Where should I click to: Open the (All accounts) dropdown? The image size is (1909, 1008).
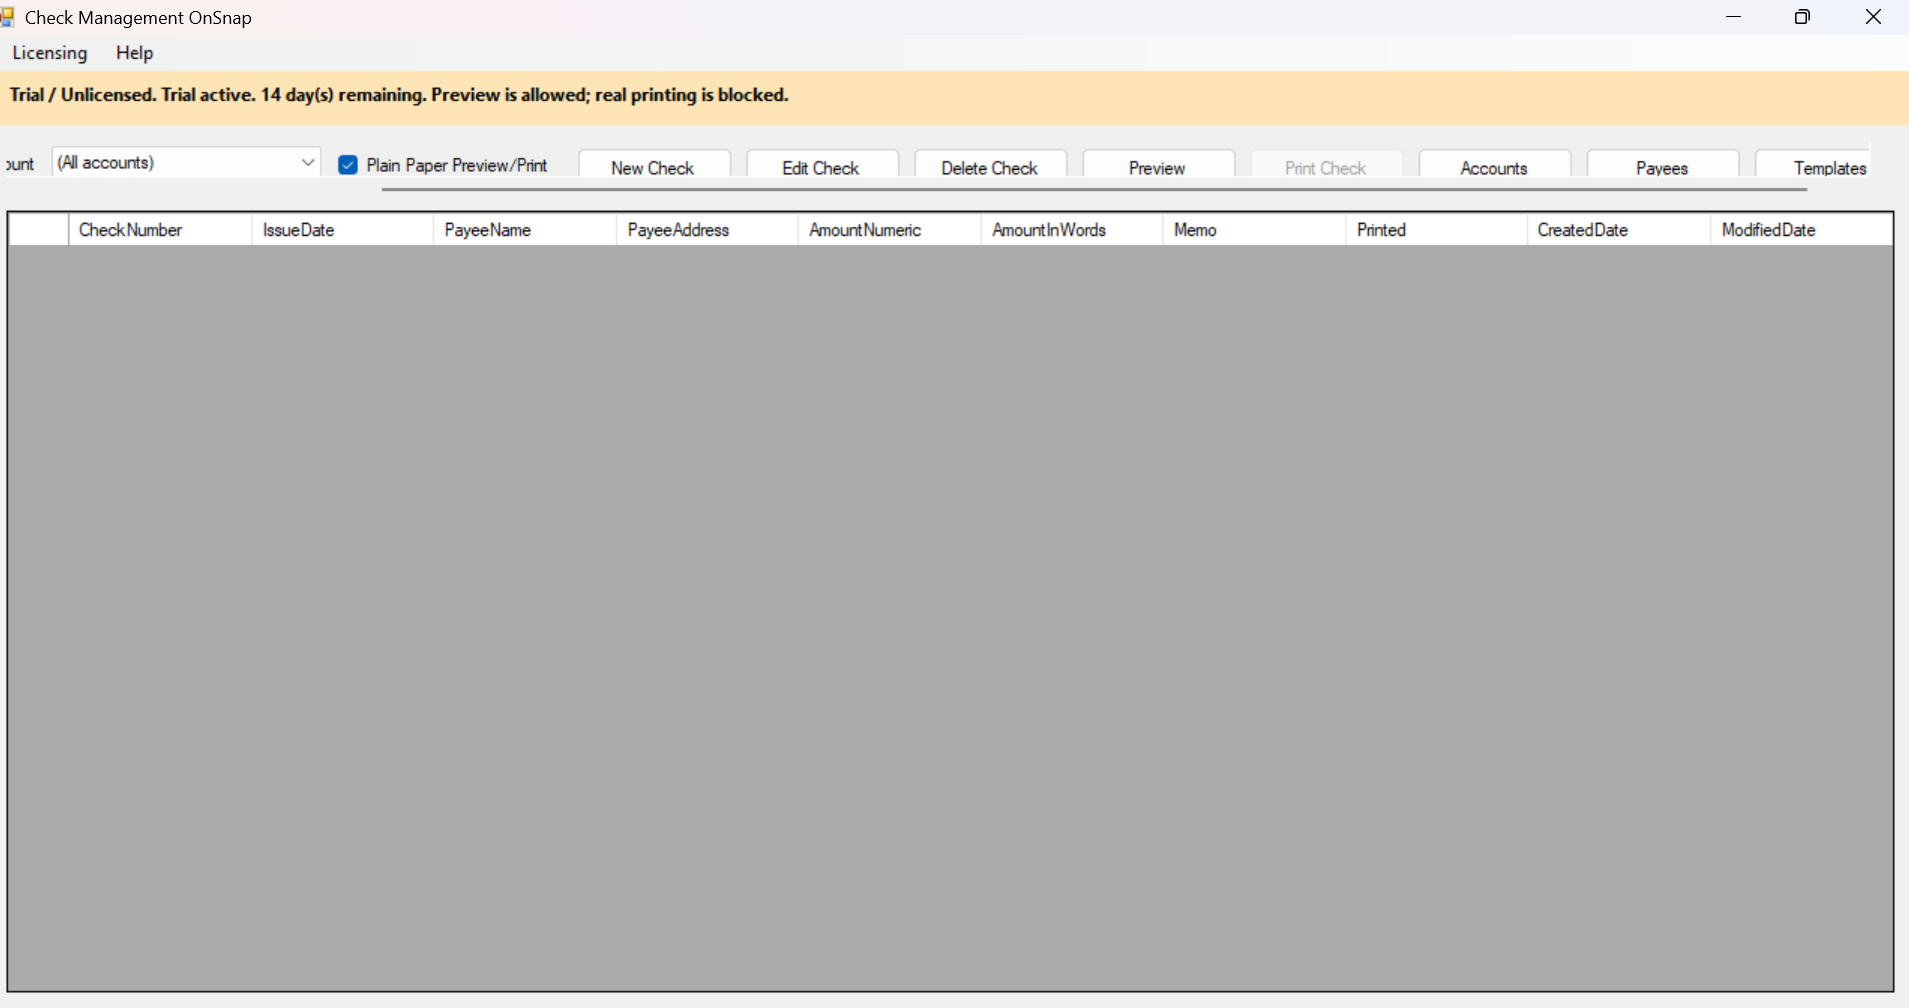click(x=308, y=161)
